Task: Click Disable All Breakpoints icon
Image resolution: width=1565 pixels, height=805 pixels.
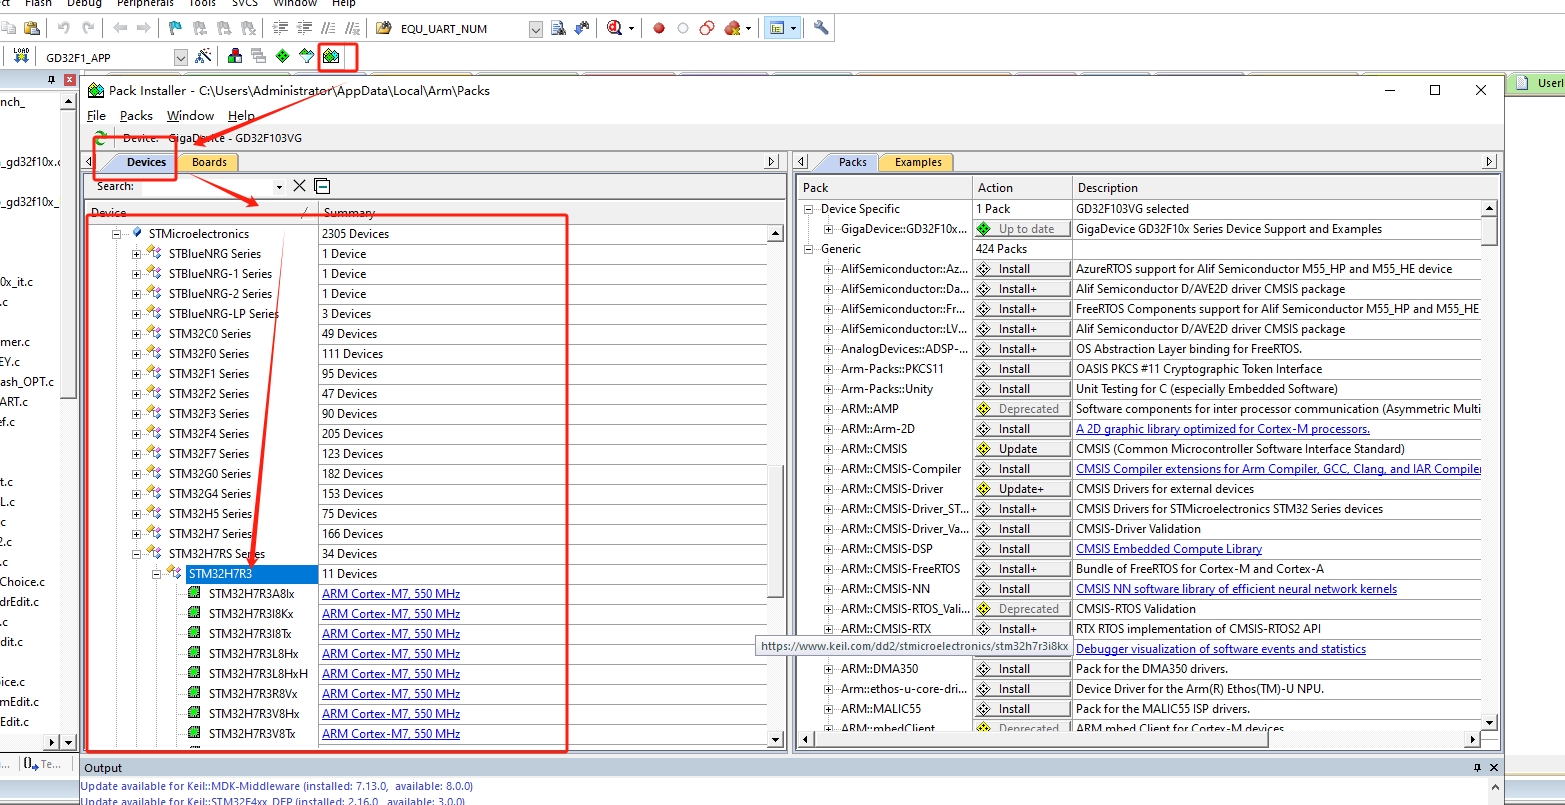Action: pyautogui.click(x=707, y=28)
